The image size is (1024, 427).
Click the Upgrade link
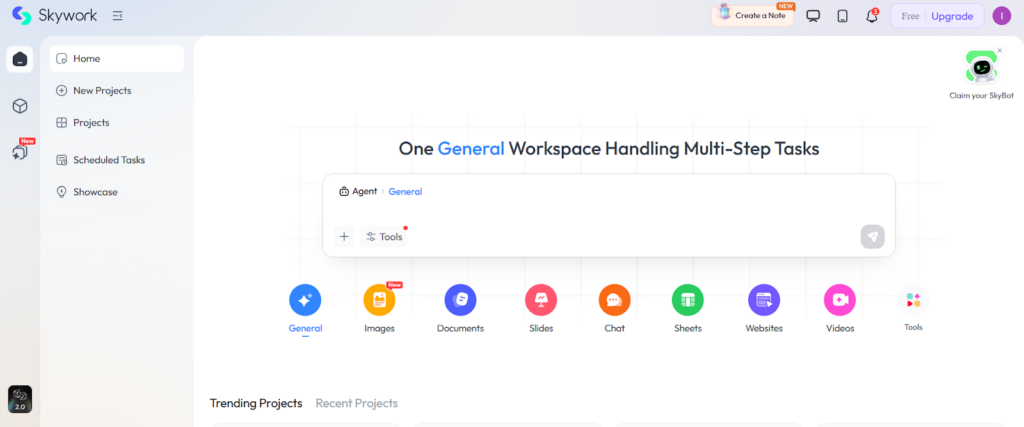(952, 16)
